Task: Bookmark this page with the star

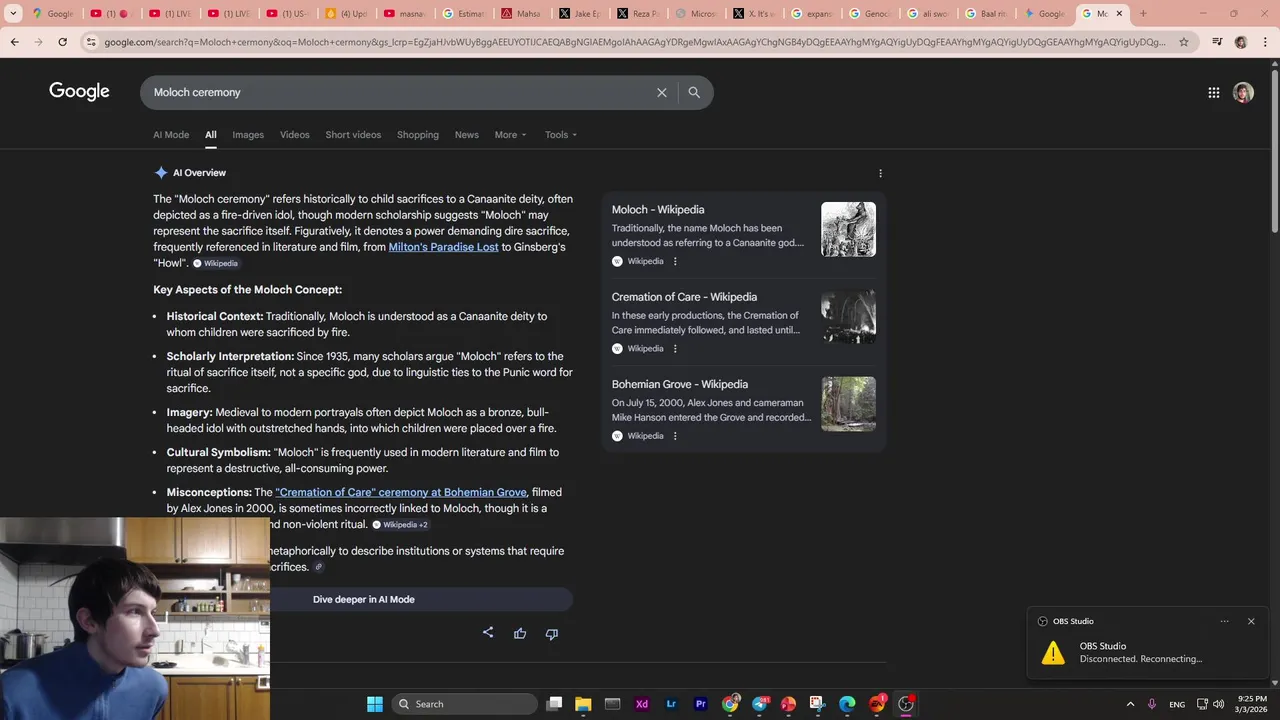Action: coord(1184,42)
